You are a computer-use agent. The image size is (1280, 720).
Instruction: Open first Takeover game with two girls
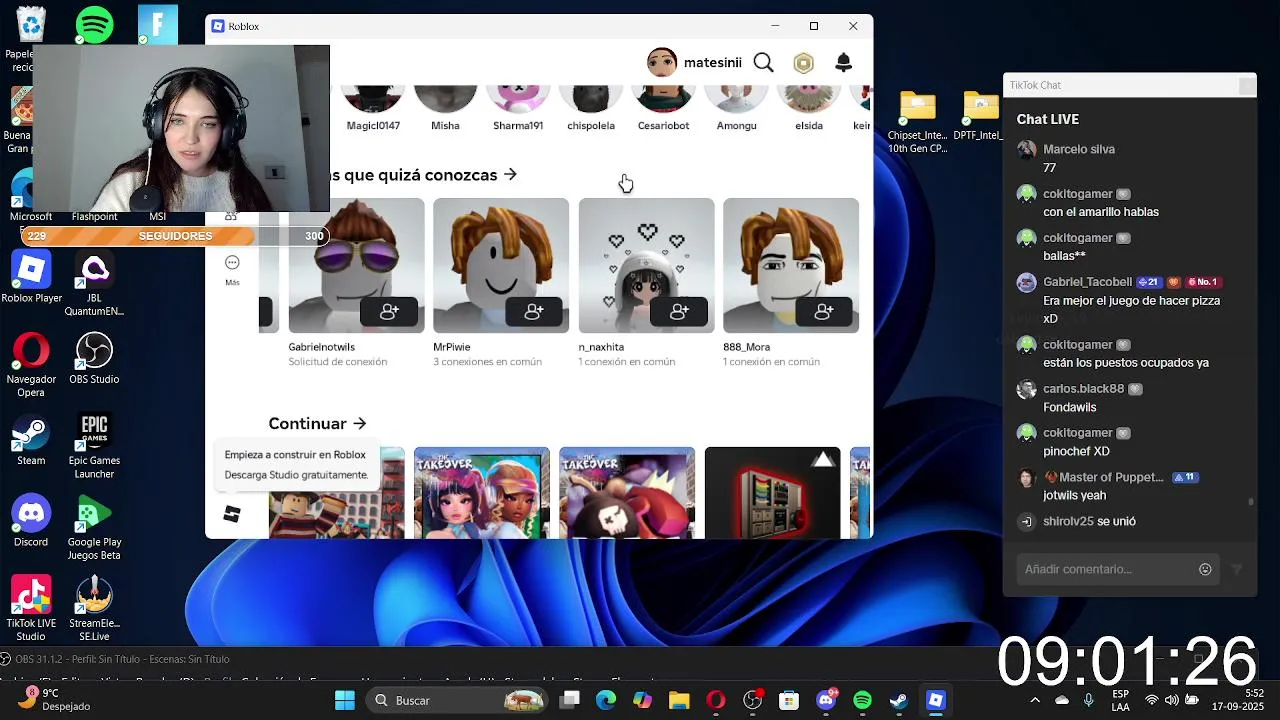(482, 493)
